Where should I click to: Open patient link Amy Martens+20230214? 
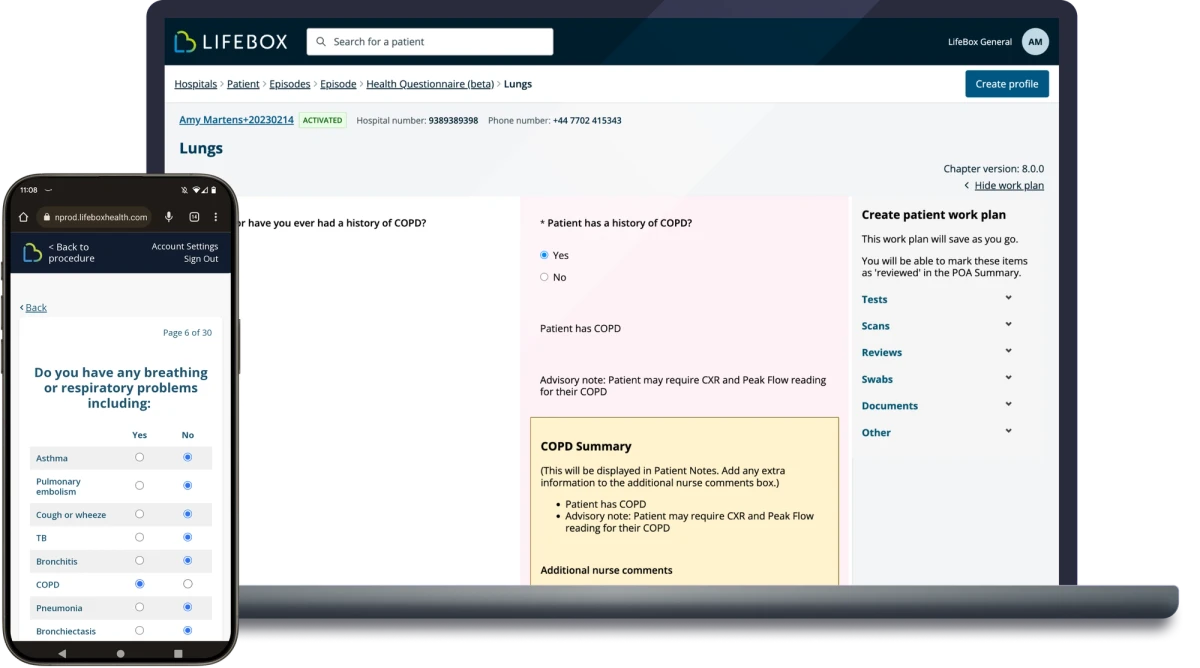click(x=237, y=120)
